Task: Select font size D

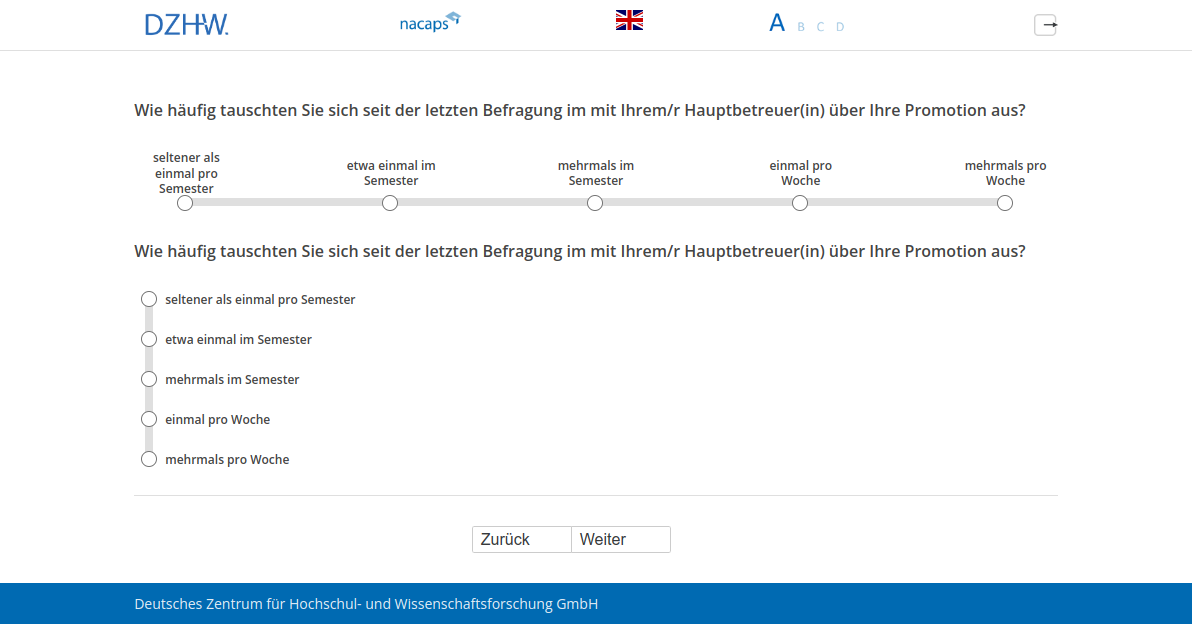Action: [840, 27]
